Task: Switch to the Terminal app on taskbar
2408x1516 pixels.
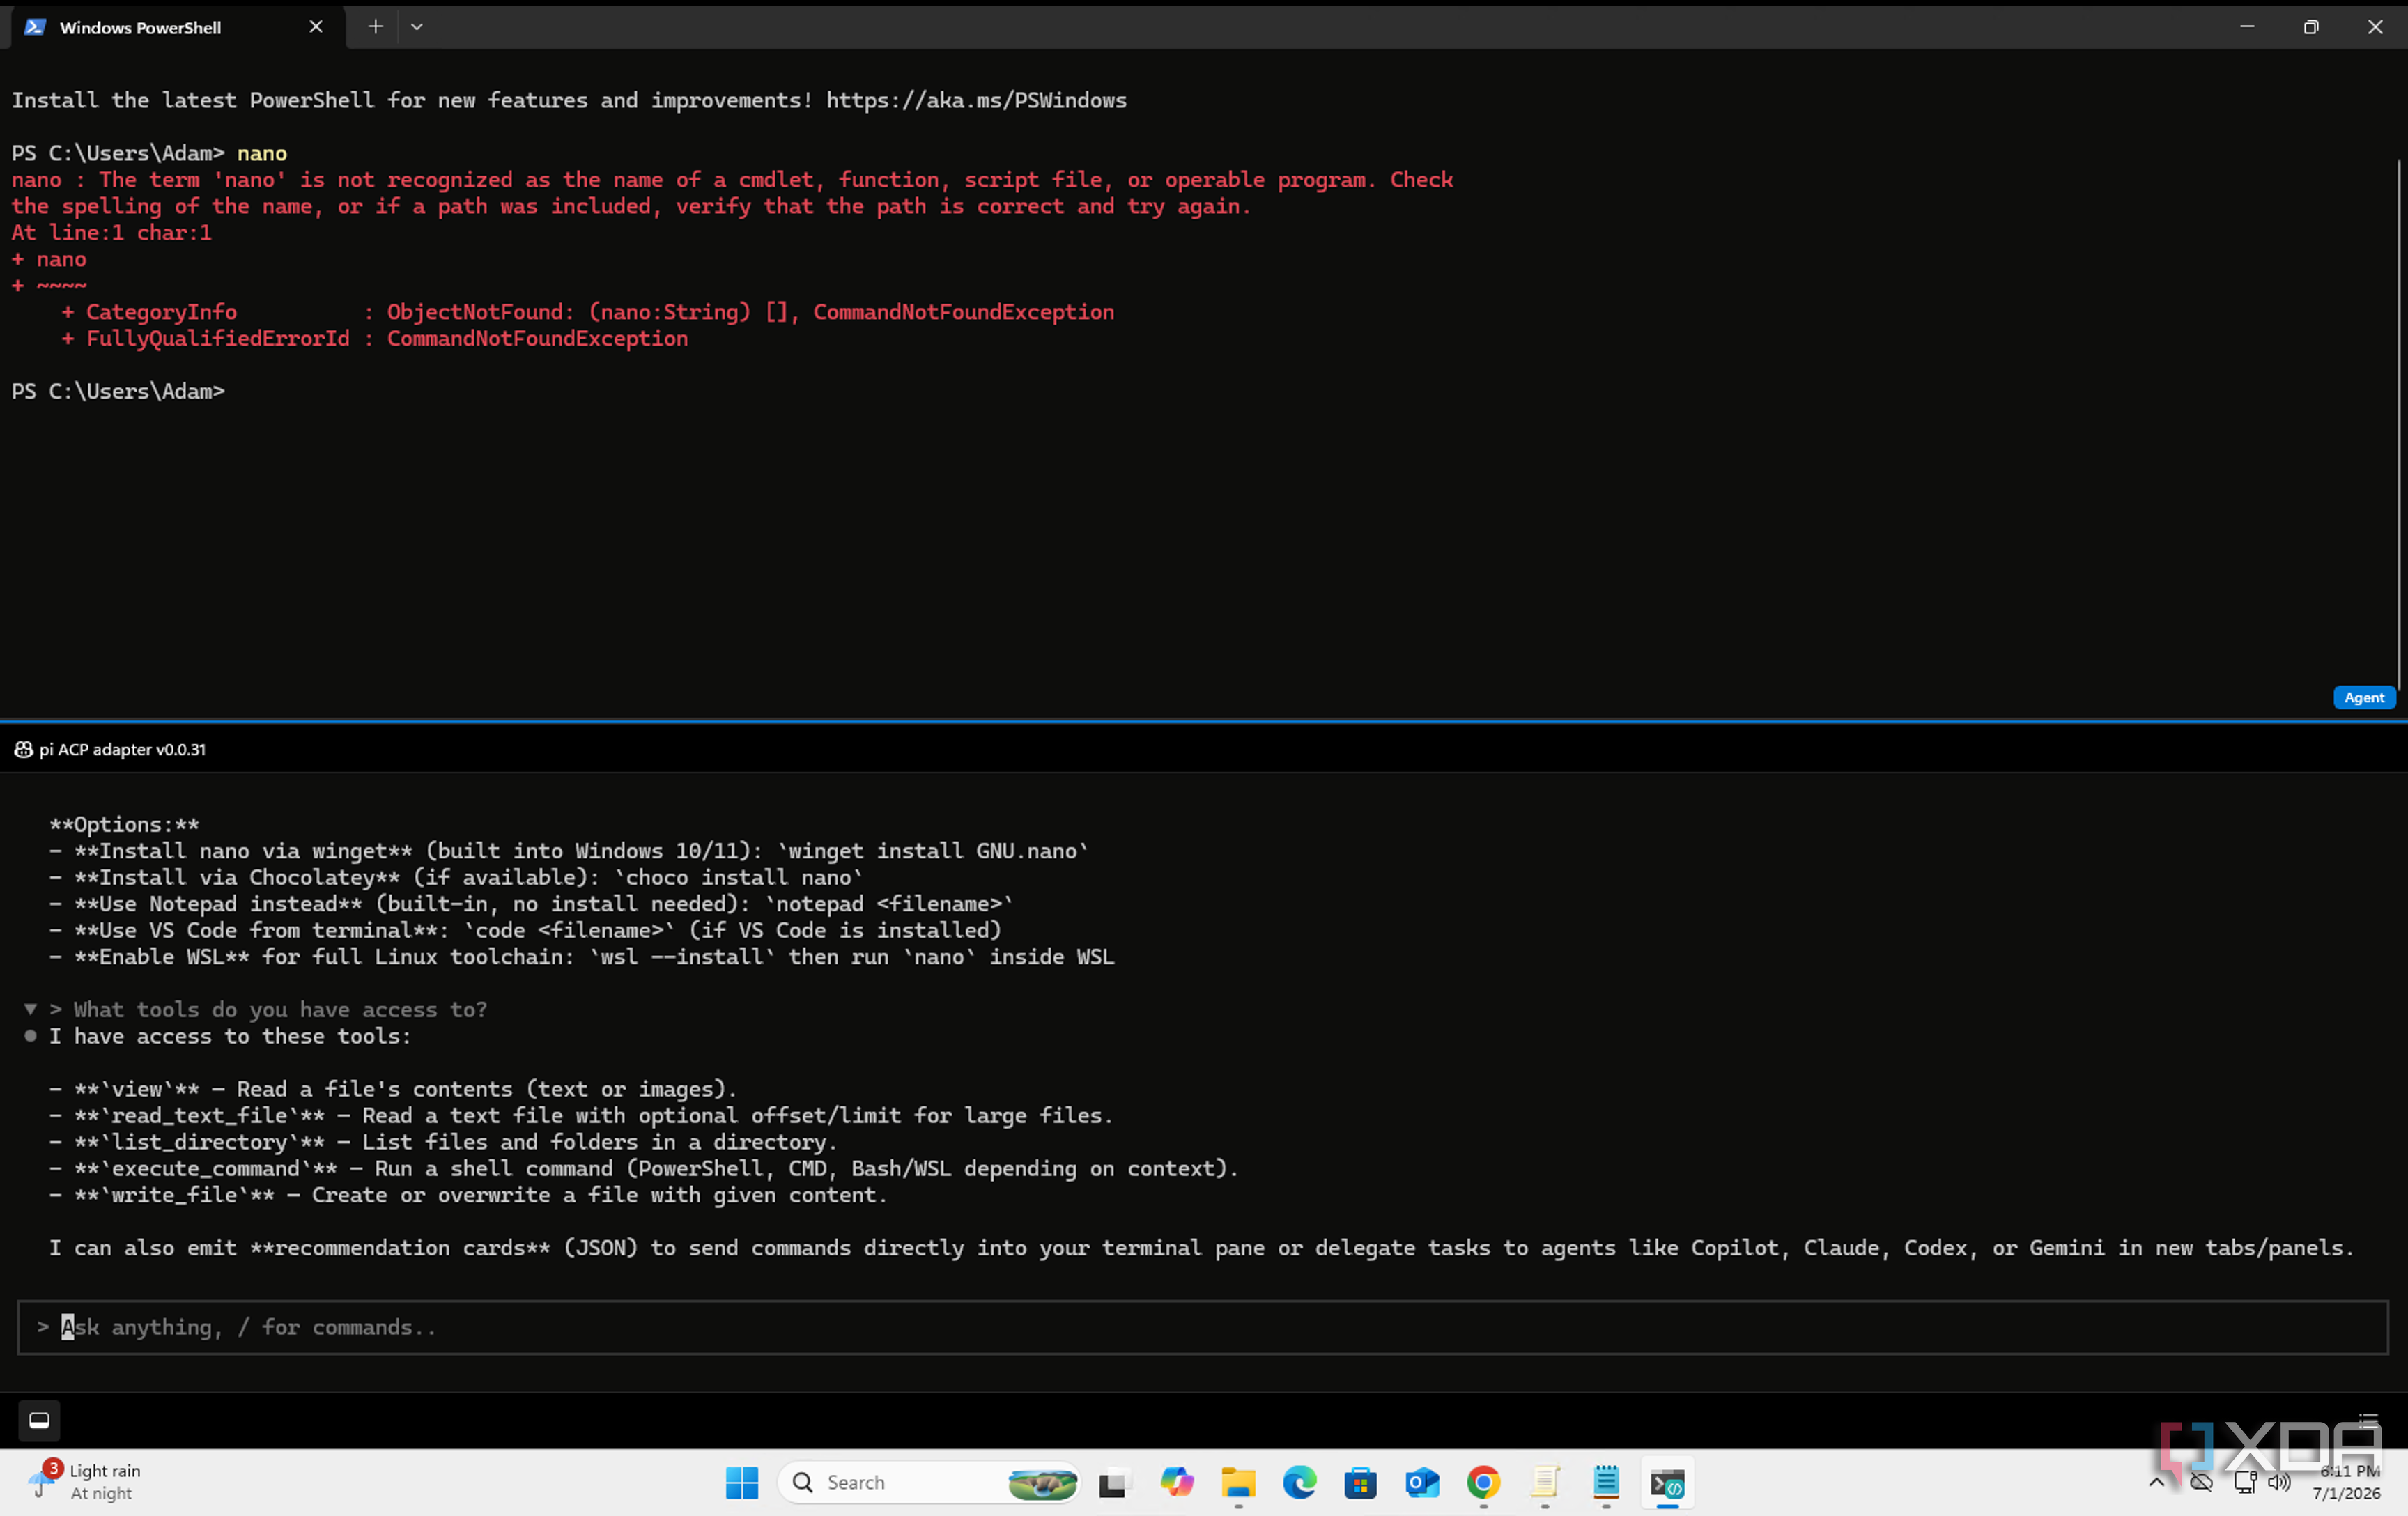Action: click(x=1667, y=1483)
